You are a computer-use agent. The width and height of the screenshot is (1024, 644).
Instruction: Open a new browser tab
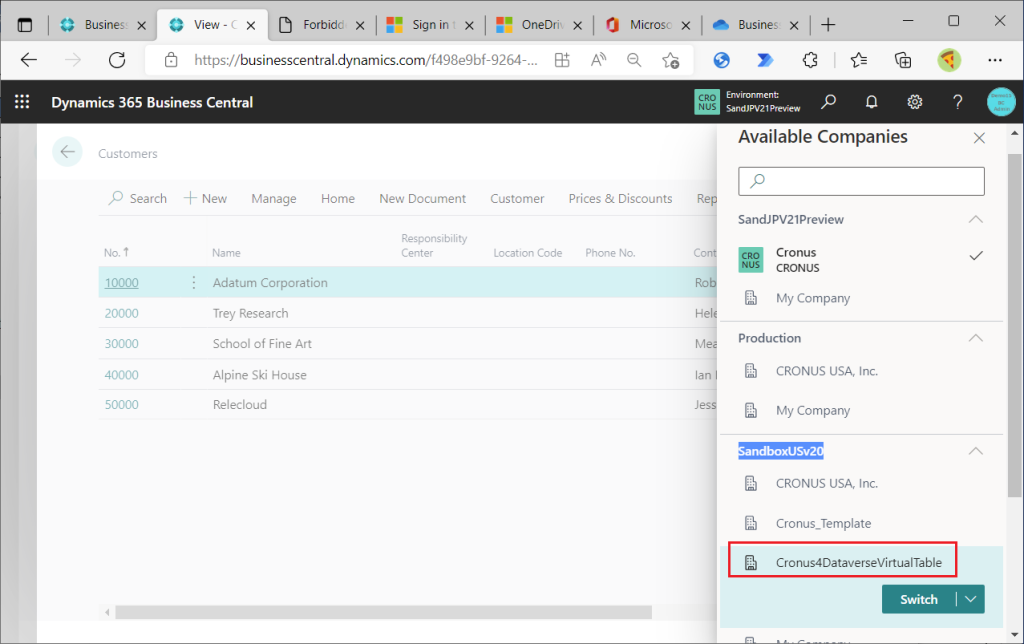[x=828, y=25]
